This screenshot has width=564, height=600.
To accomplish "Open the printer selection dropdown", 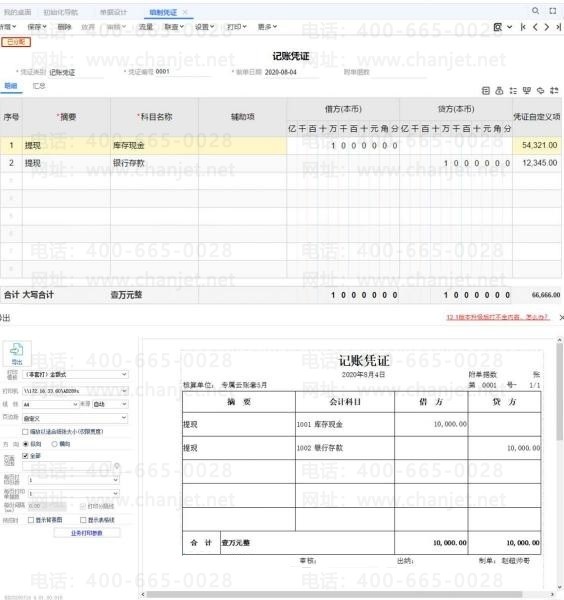I will 75,391.
